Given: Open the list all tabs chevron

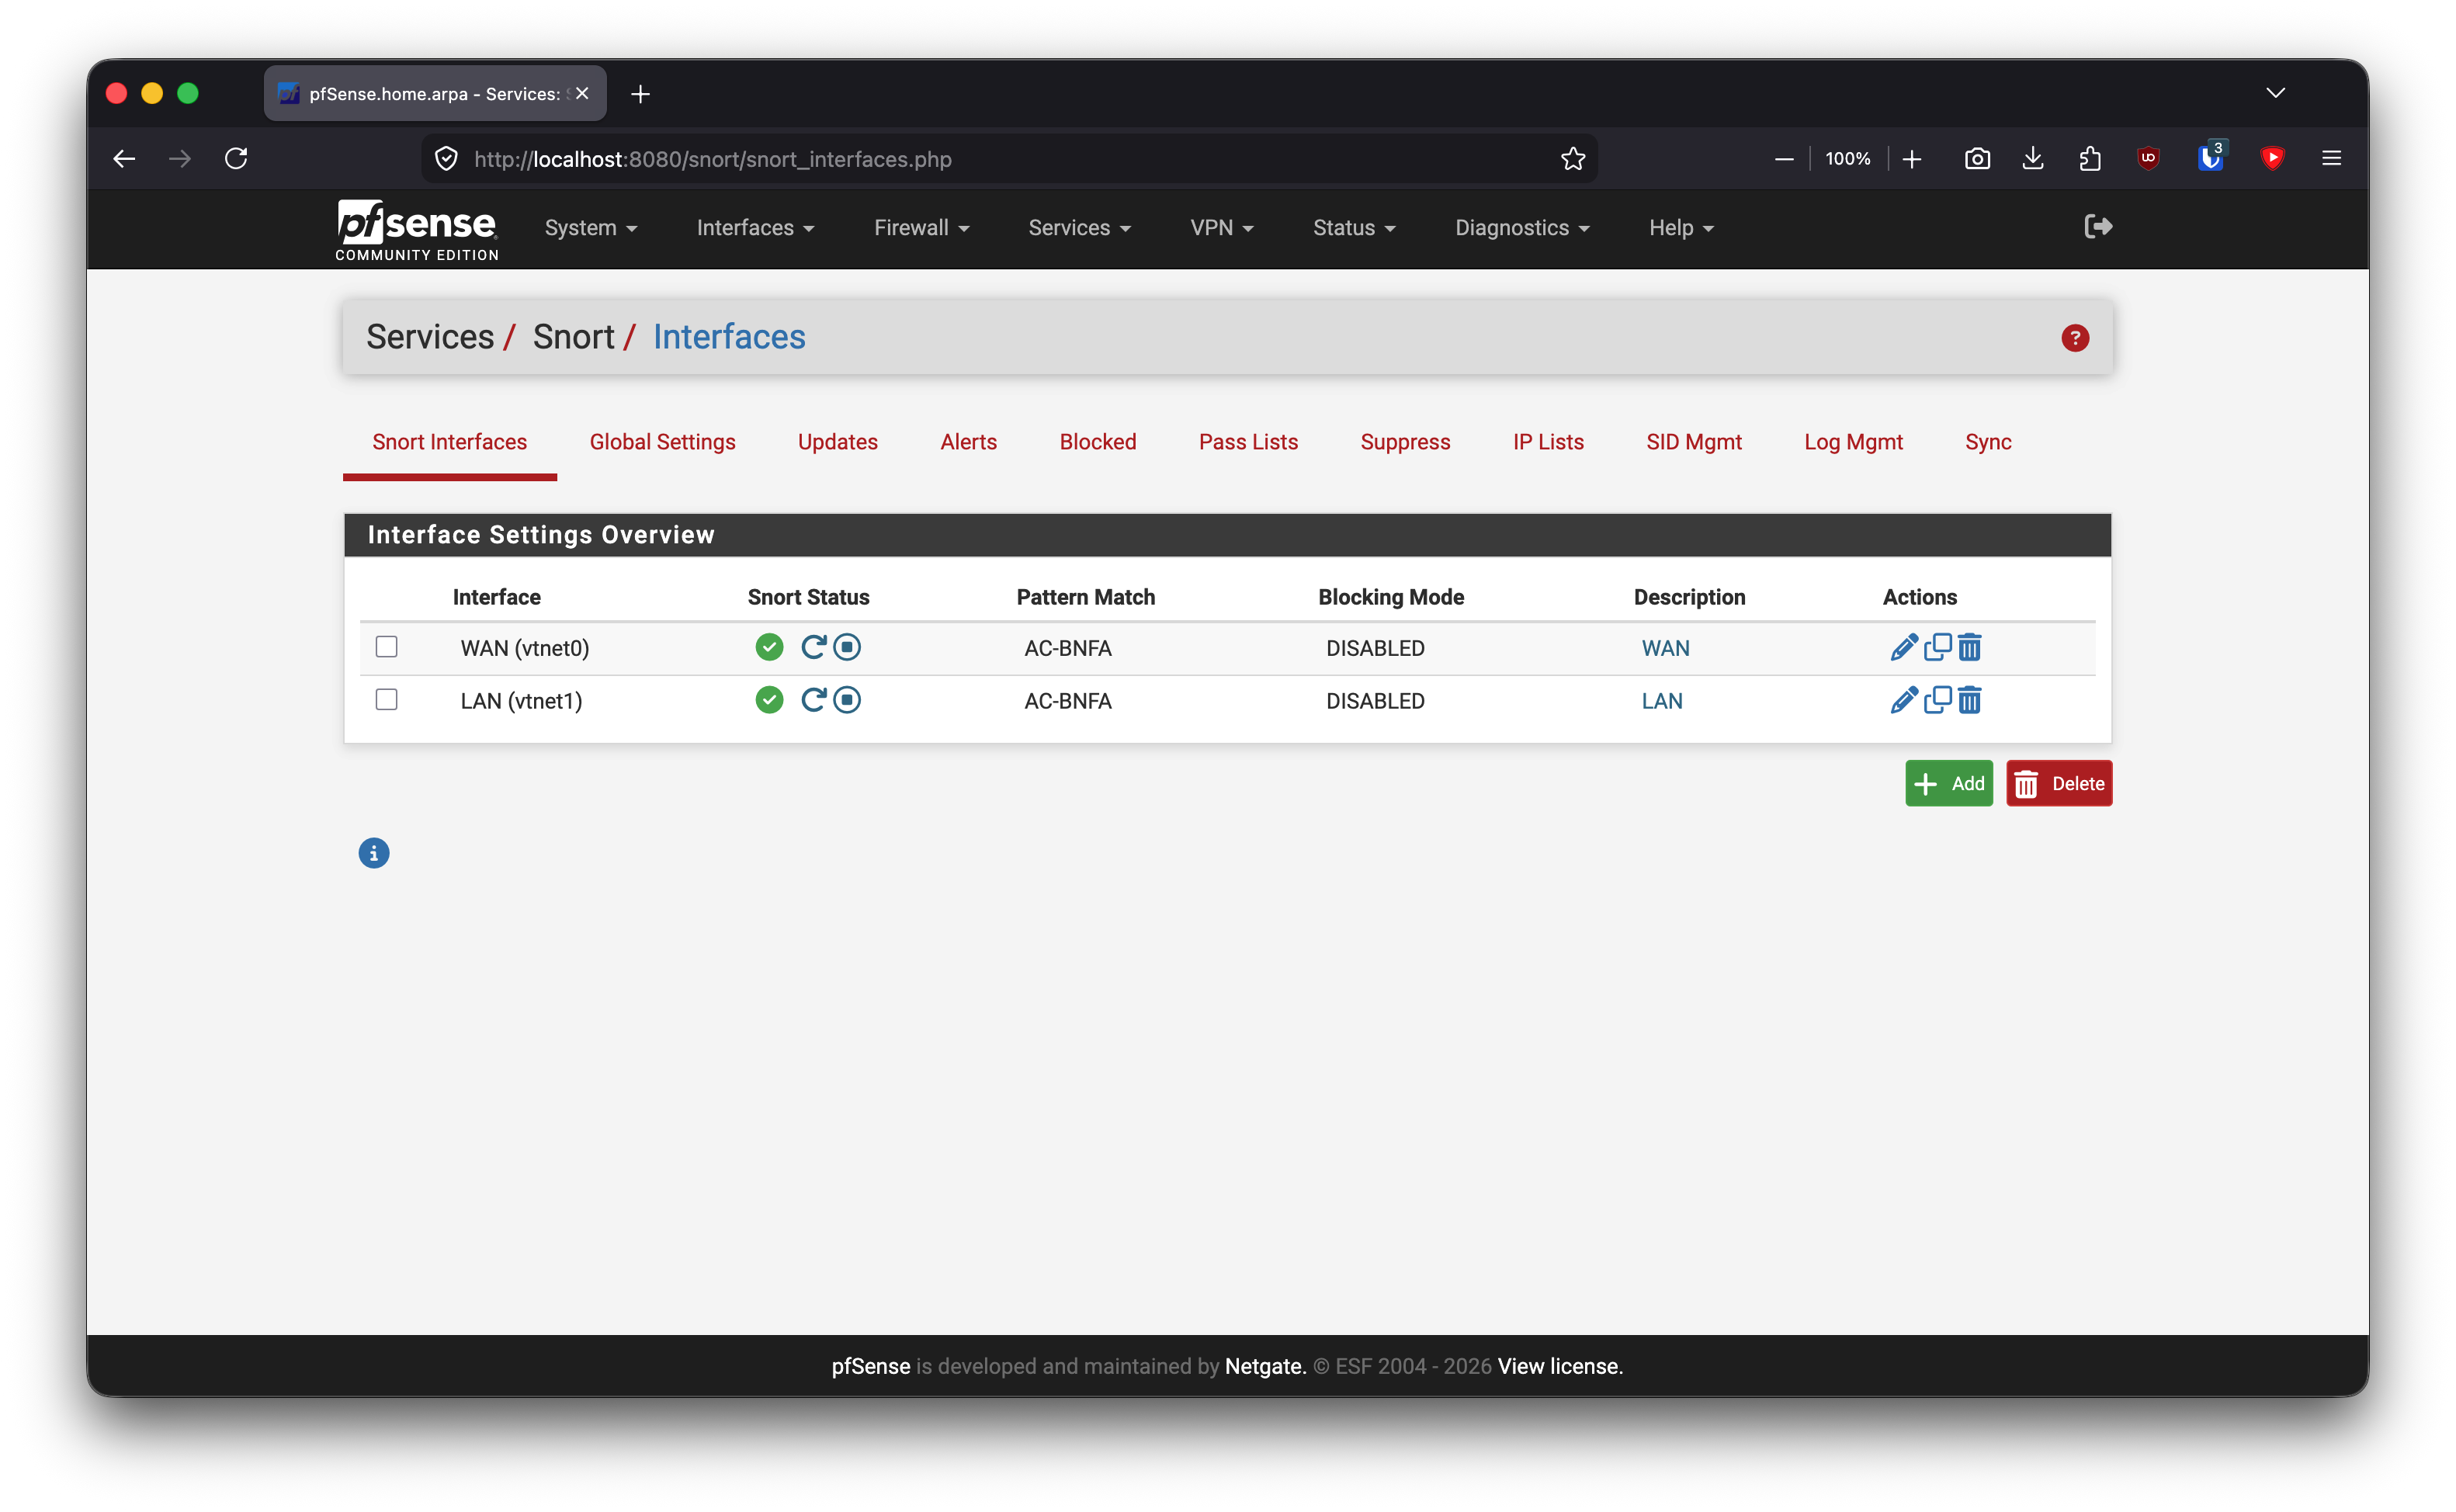Looking at the screenshot, I should point(2275,93).
